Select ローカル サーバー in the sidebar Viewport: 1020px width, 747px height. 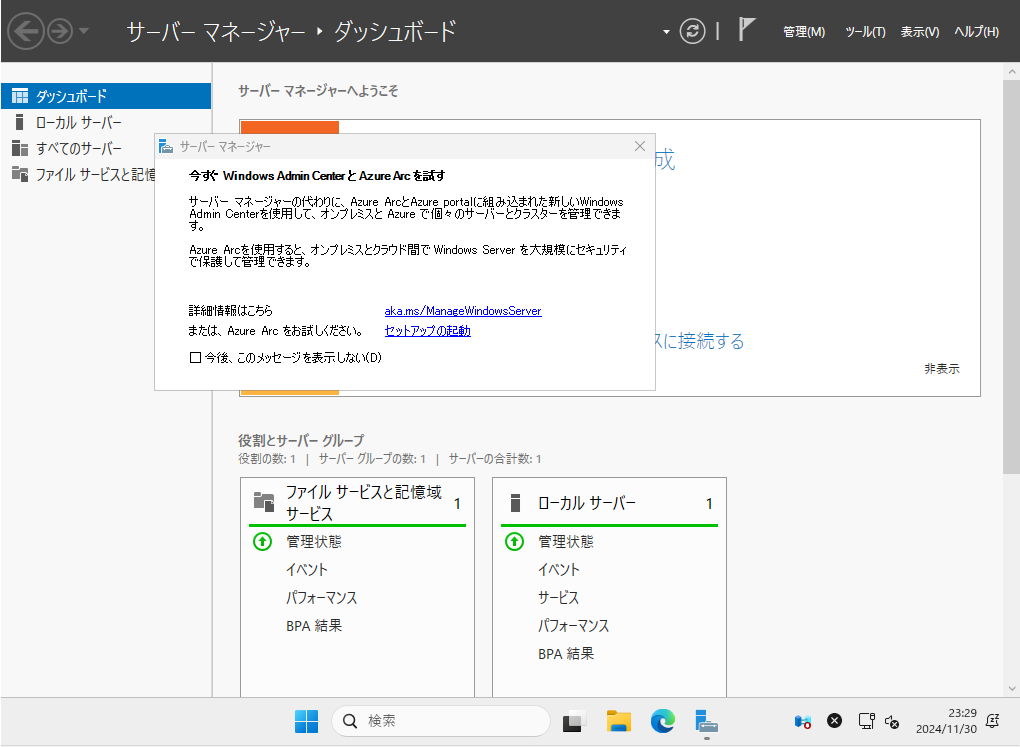pyautogui.click(x=106, y=122)
